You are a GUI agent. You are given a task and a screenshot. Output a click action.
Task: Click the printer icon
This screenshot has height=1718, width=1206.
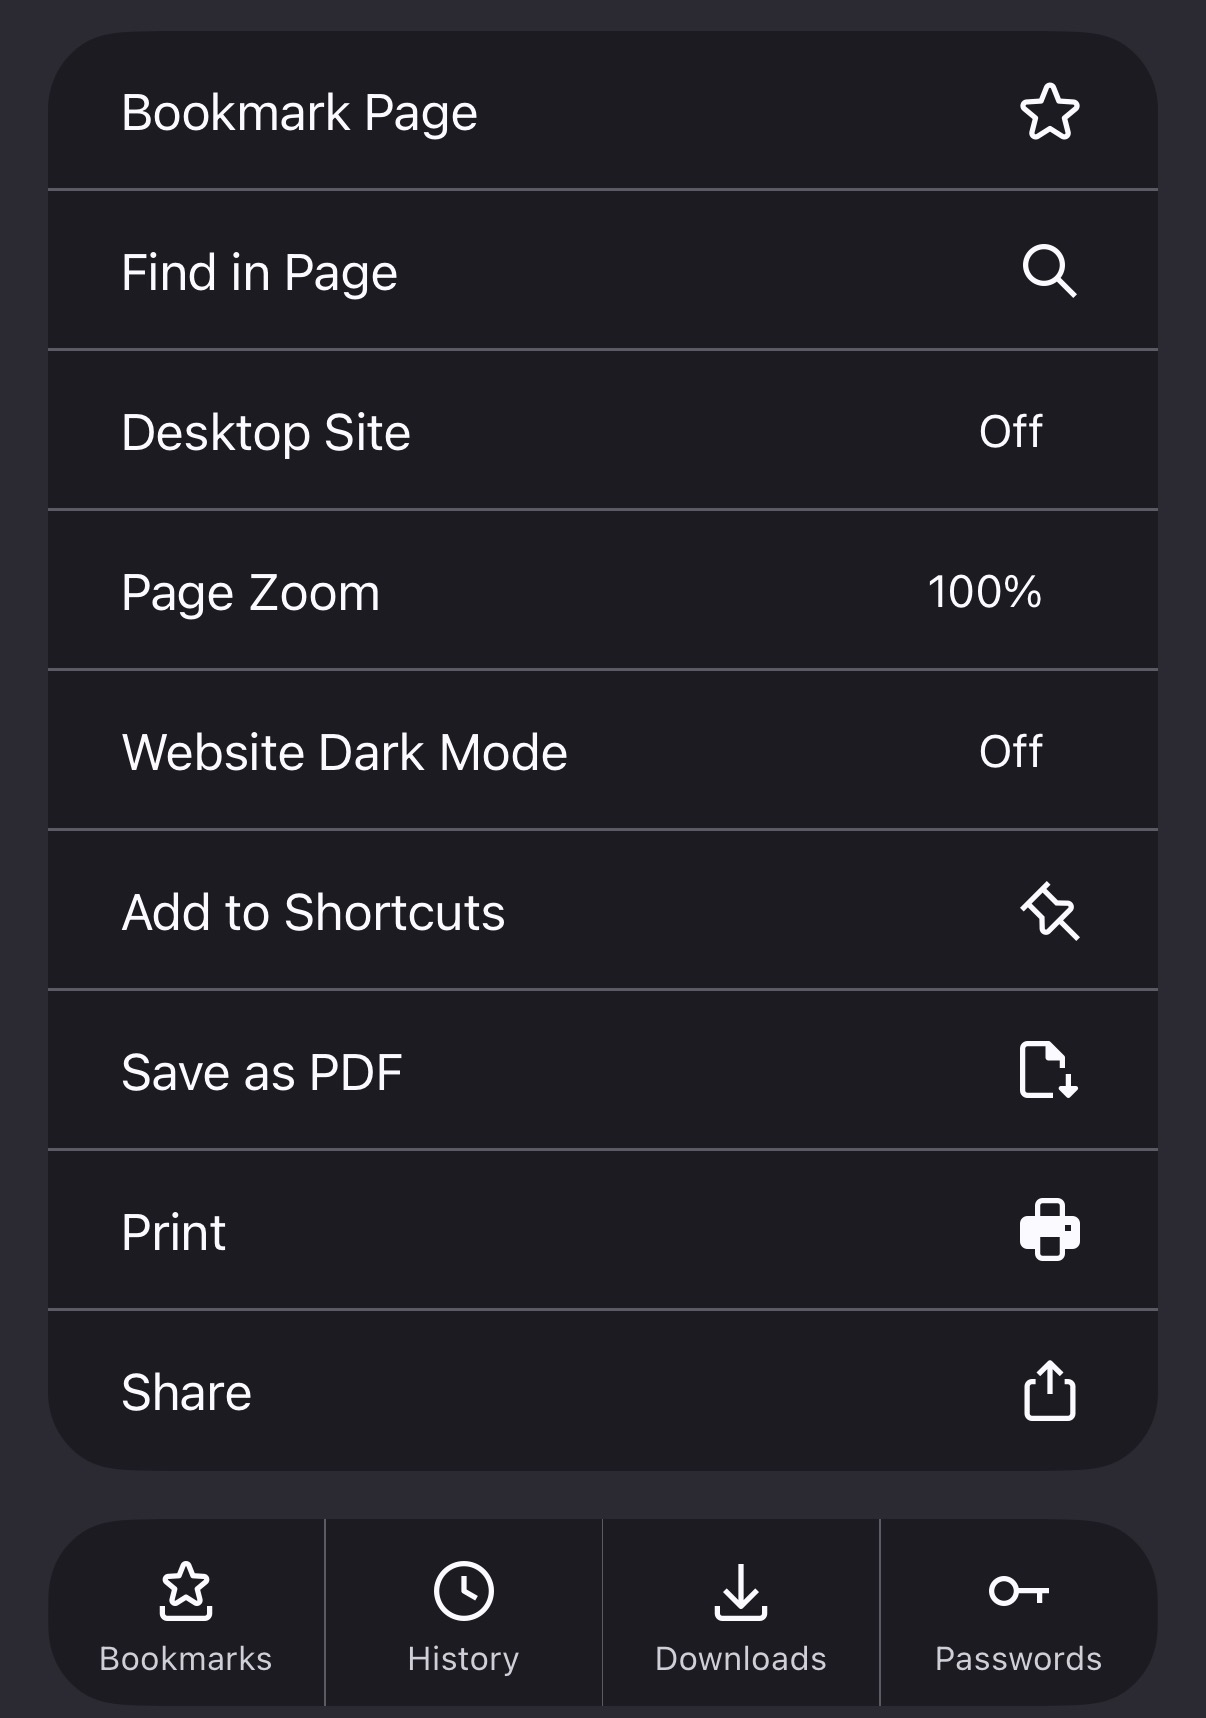click(x=1049, y=1230)
